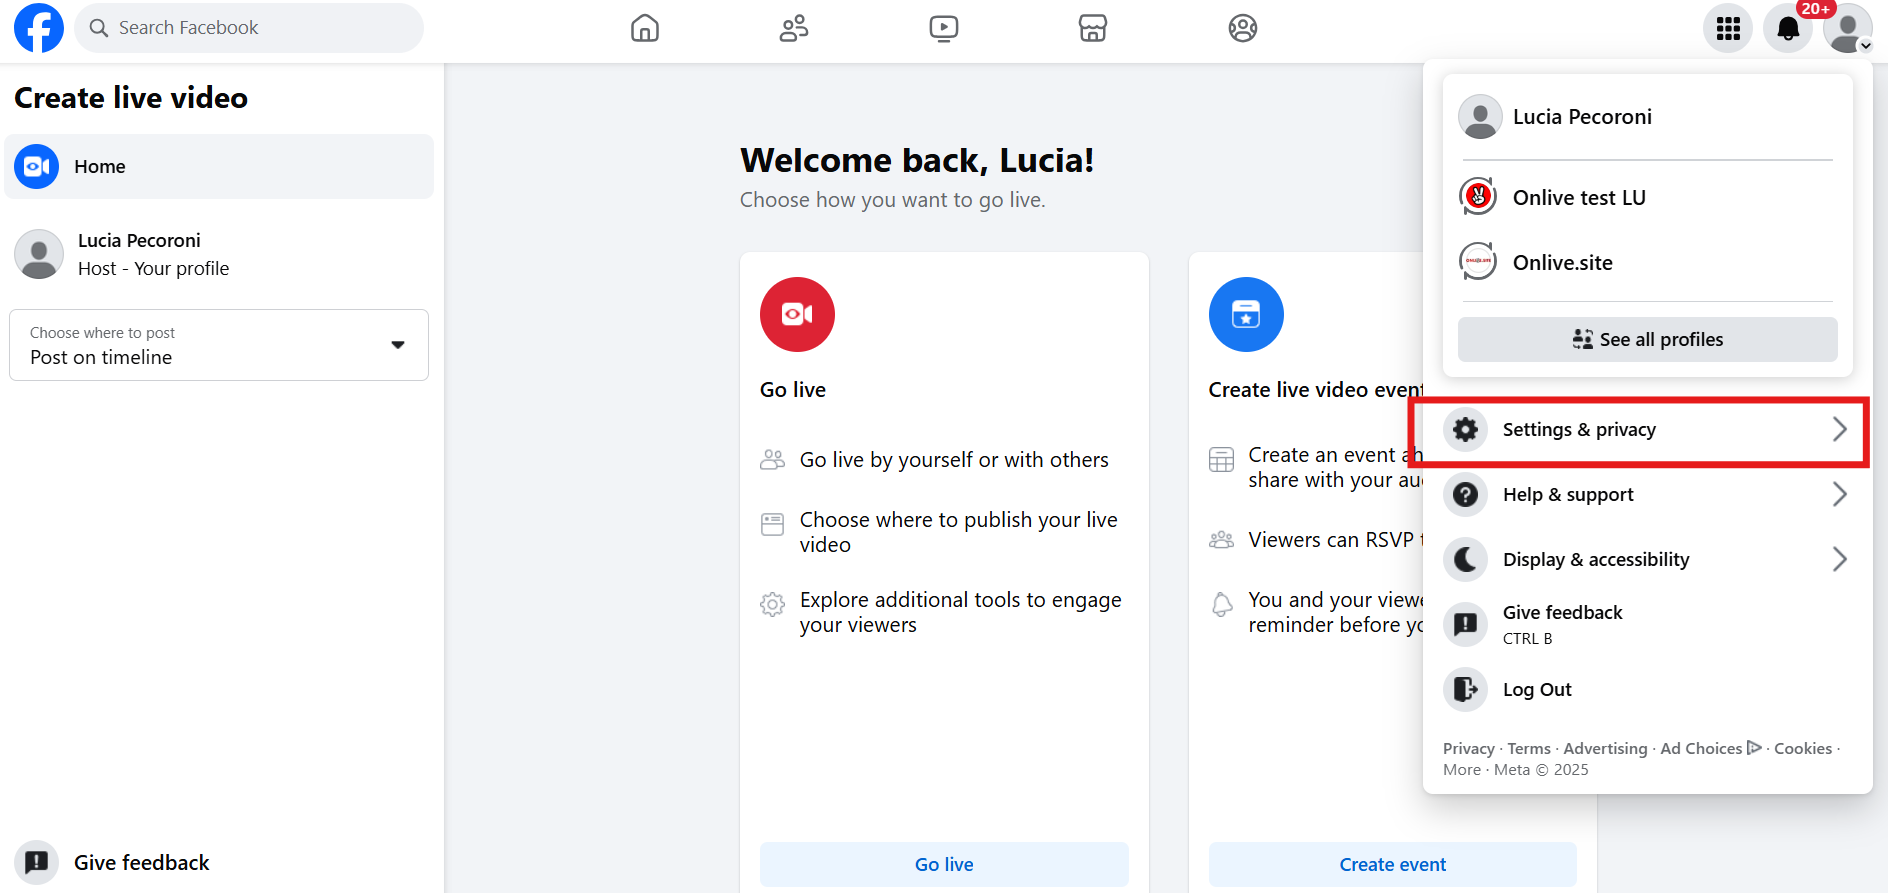Click the Create event button
This screenshot has height=893, width=1888.
(1392, 865)
